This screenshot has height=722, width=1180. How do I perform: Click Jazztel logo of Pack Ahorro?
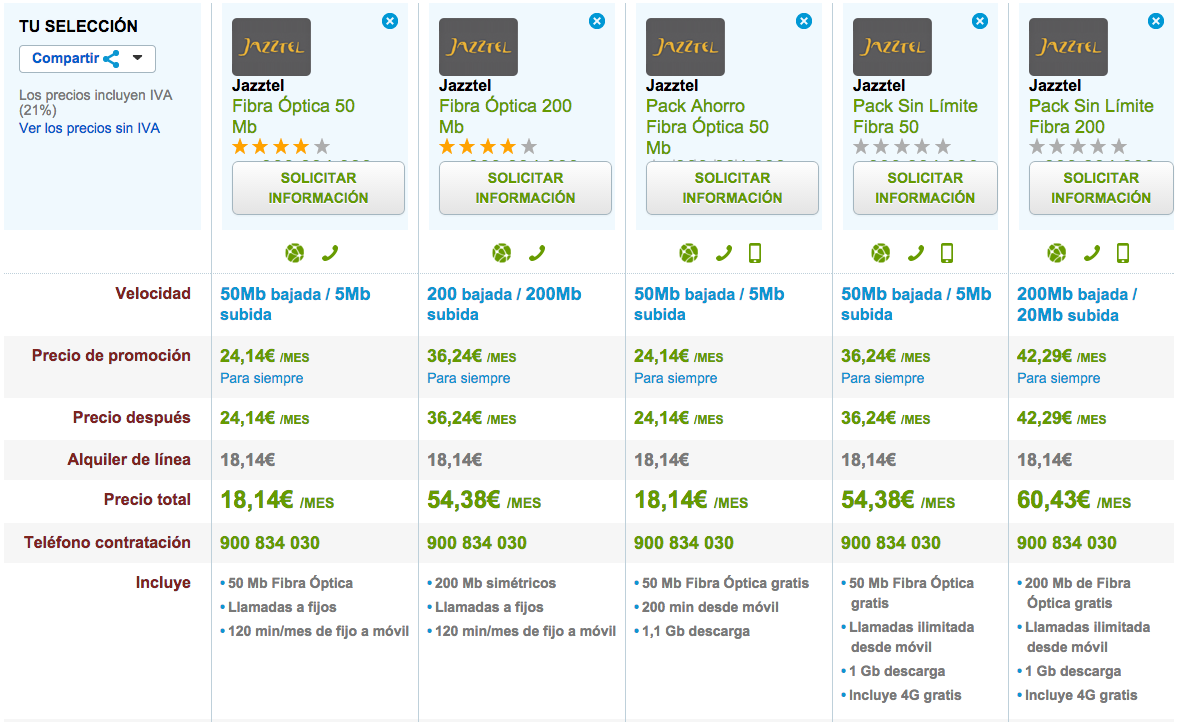(685, 47)
